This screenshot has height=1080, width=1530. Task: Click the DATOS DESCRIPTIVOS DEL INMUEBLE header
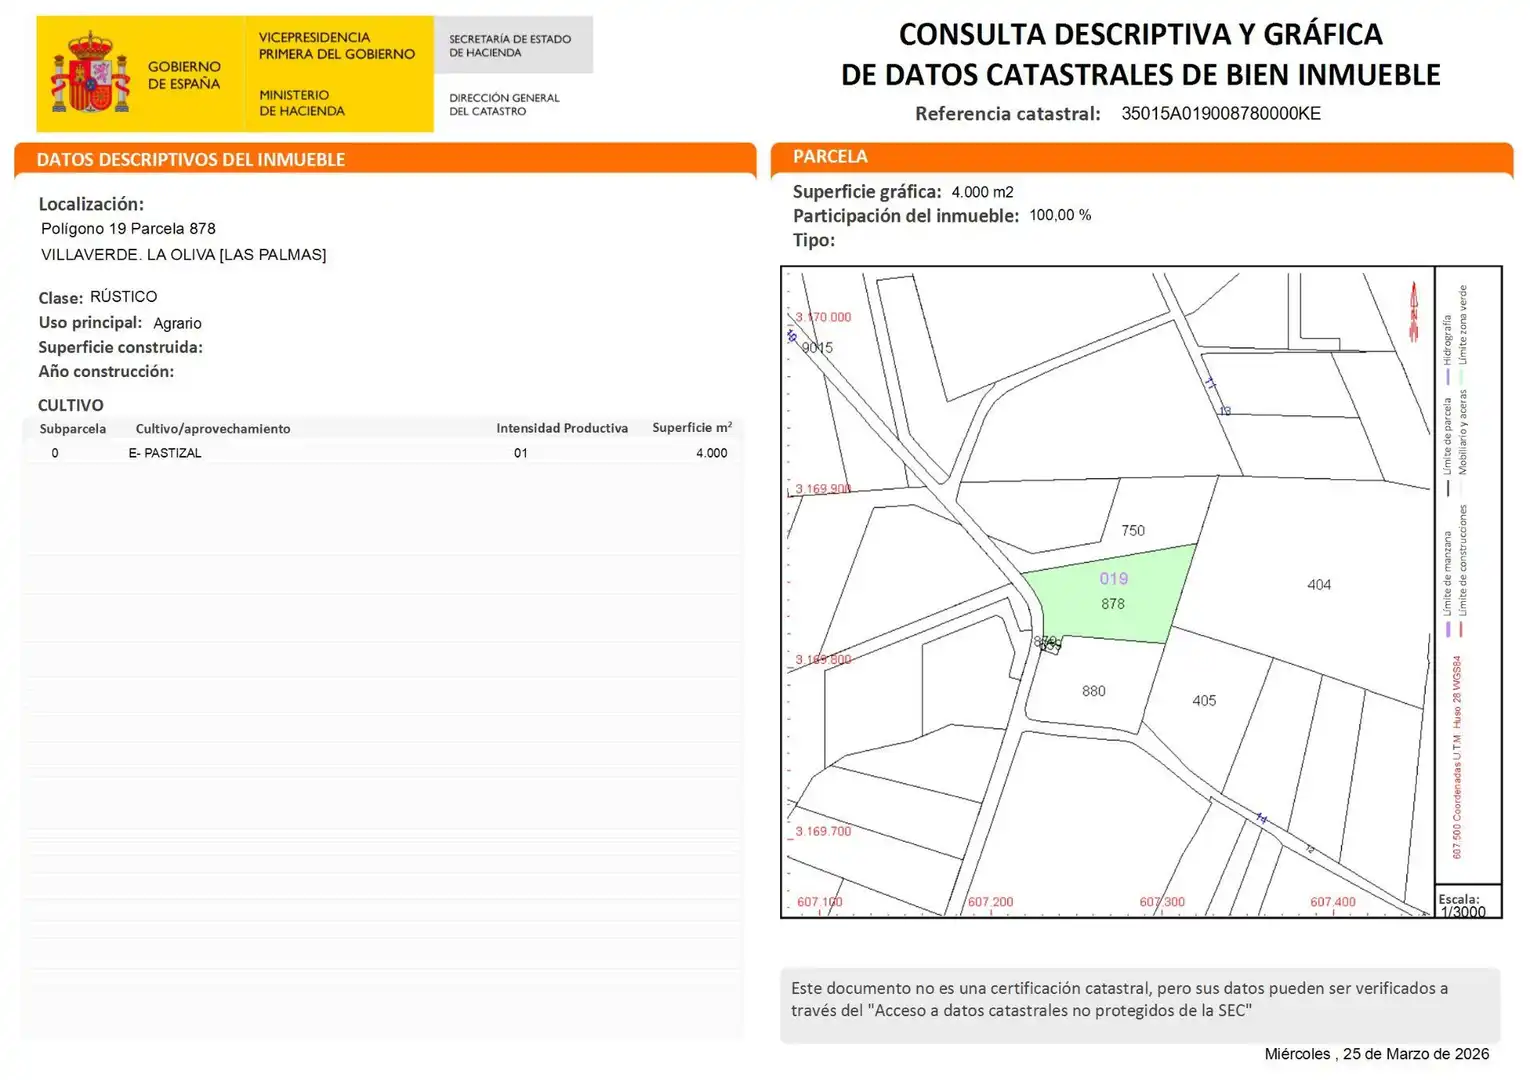pos(191,159)
